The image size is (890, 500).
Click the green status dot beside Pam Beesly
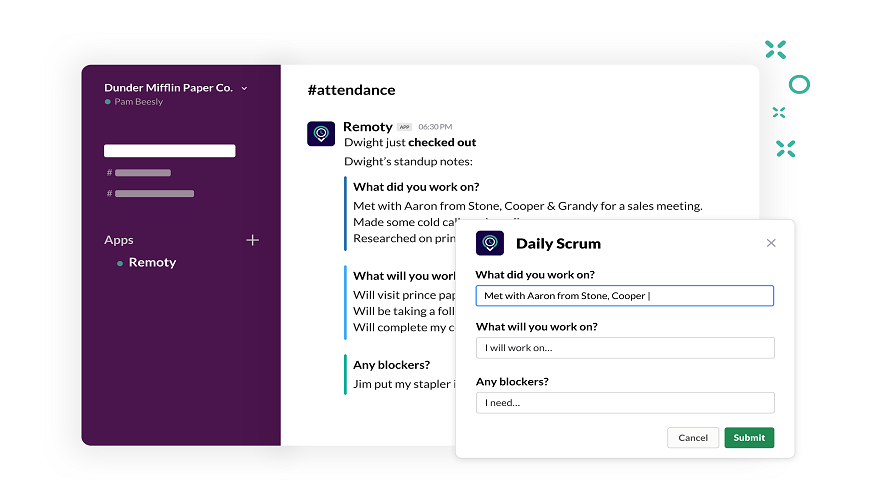(x=107, y=102)
